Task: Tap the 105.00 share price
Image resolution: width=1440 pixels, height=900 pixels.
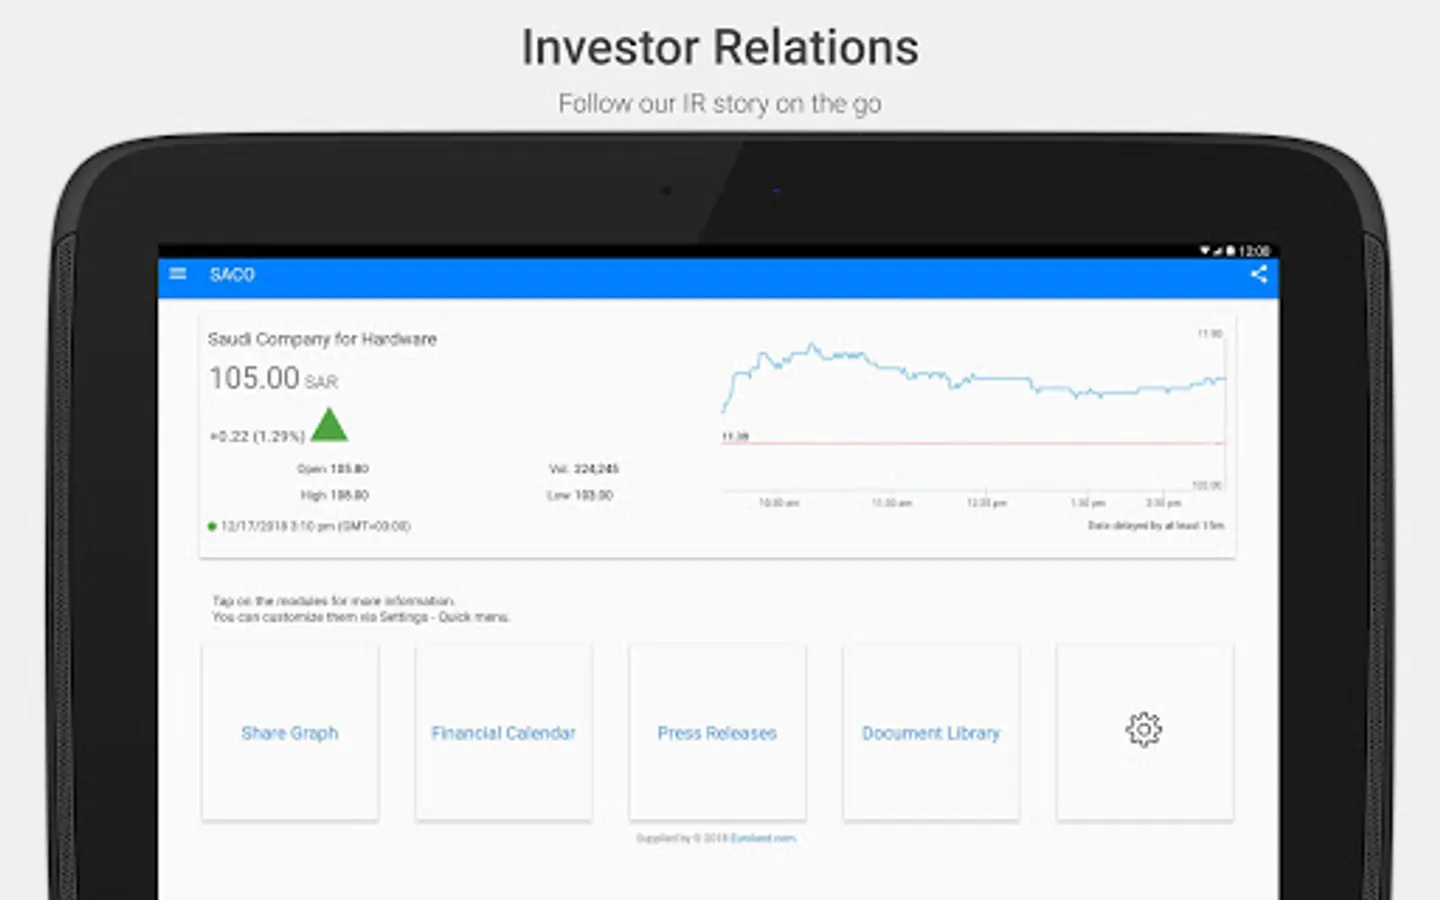Action: click(254, 378)
